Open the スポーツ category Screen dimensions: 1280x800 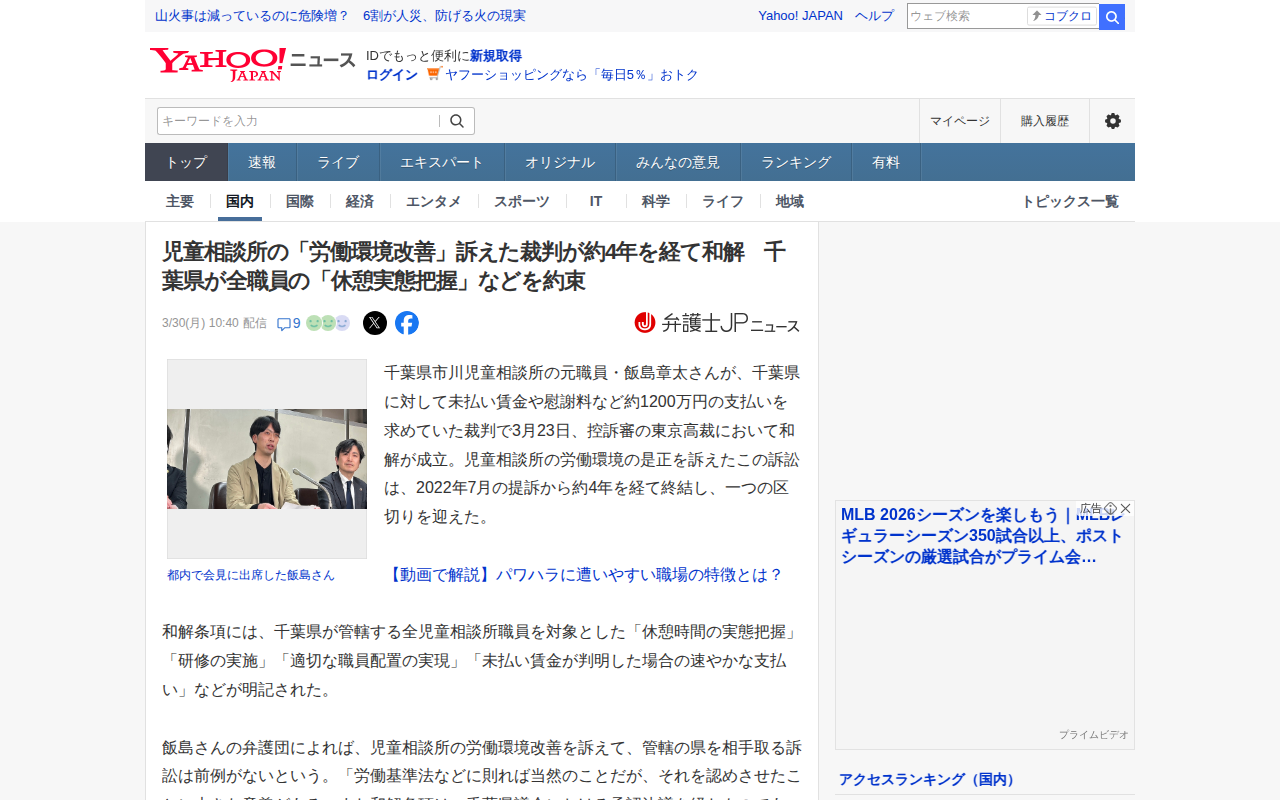pos(522,201)
